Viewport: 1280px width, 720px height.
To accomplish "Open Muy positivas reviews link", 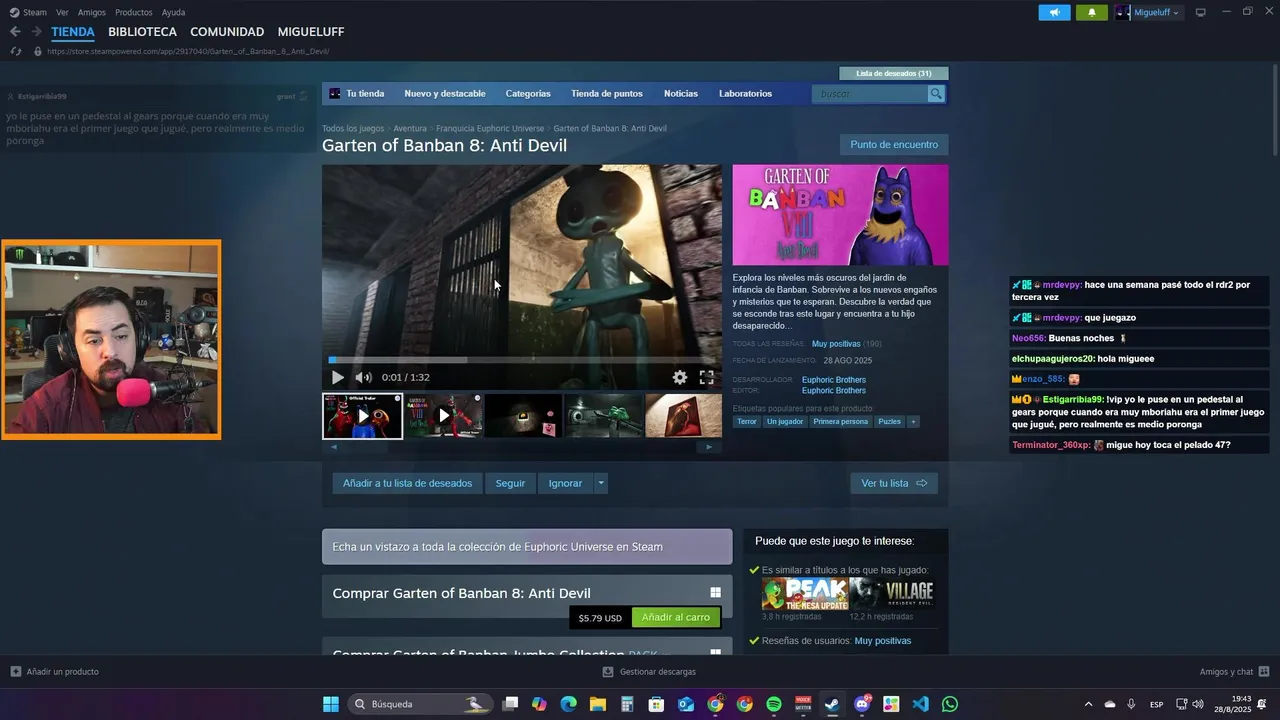I will coord(836,344).
